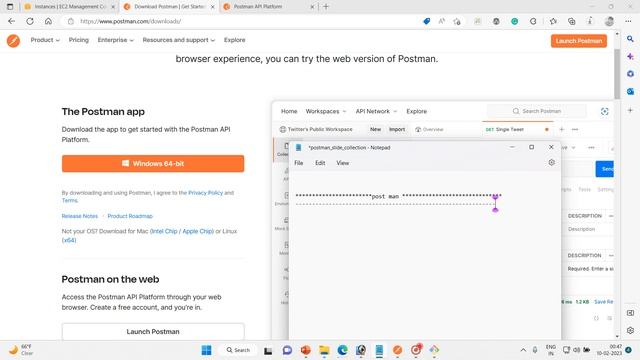This screenshot has height=360, width=640.
Task: Click the blue shopping tag icon in address bar
Action: click(427, 21)
